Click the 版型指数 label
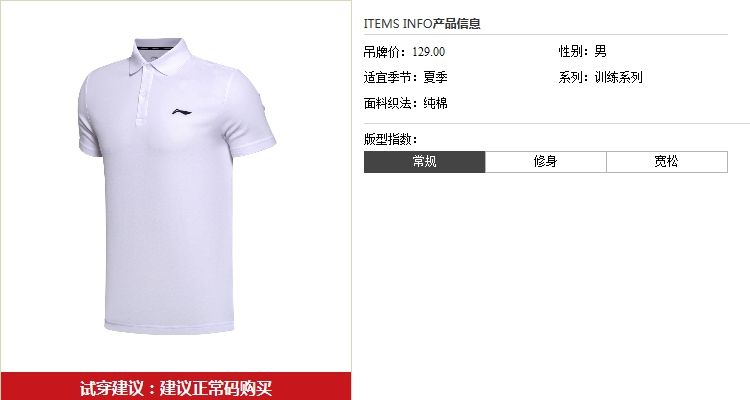 click(390, 139)
